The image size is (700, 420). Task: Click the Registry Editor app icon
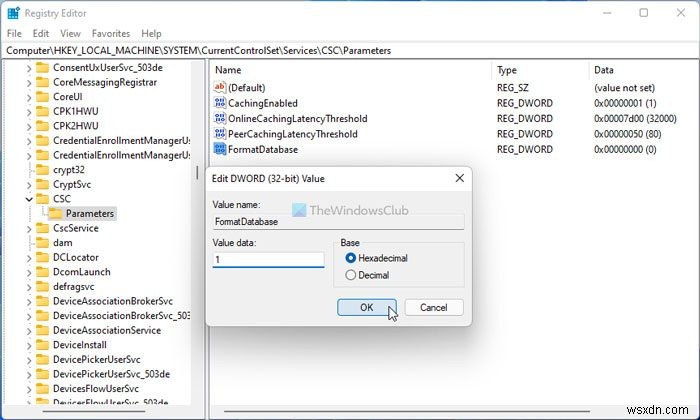(13, 13)
